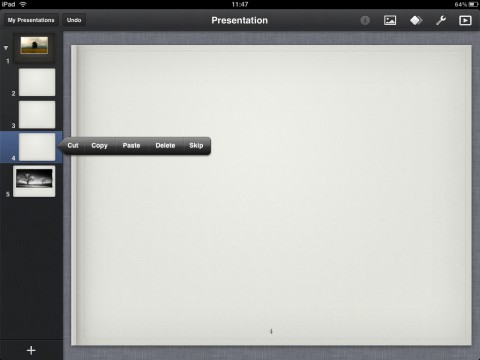Choose Paste from the slide menu
Viewport: 480px width, 360px height.
[131, 145]
